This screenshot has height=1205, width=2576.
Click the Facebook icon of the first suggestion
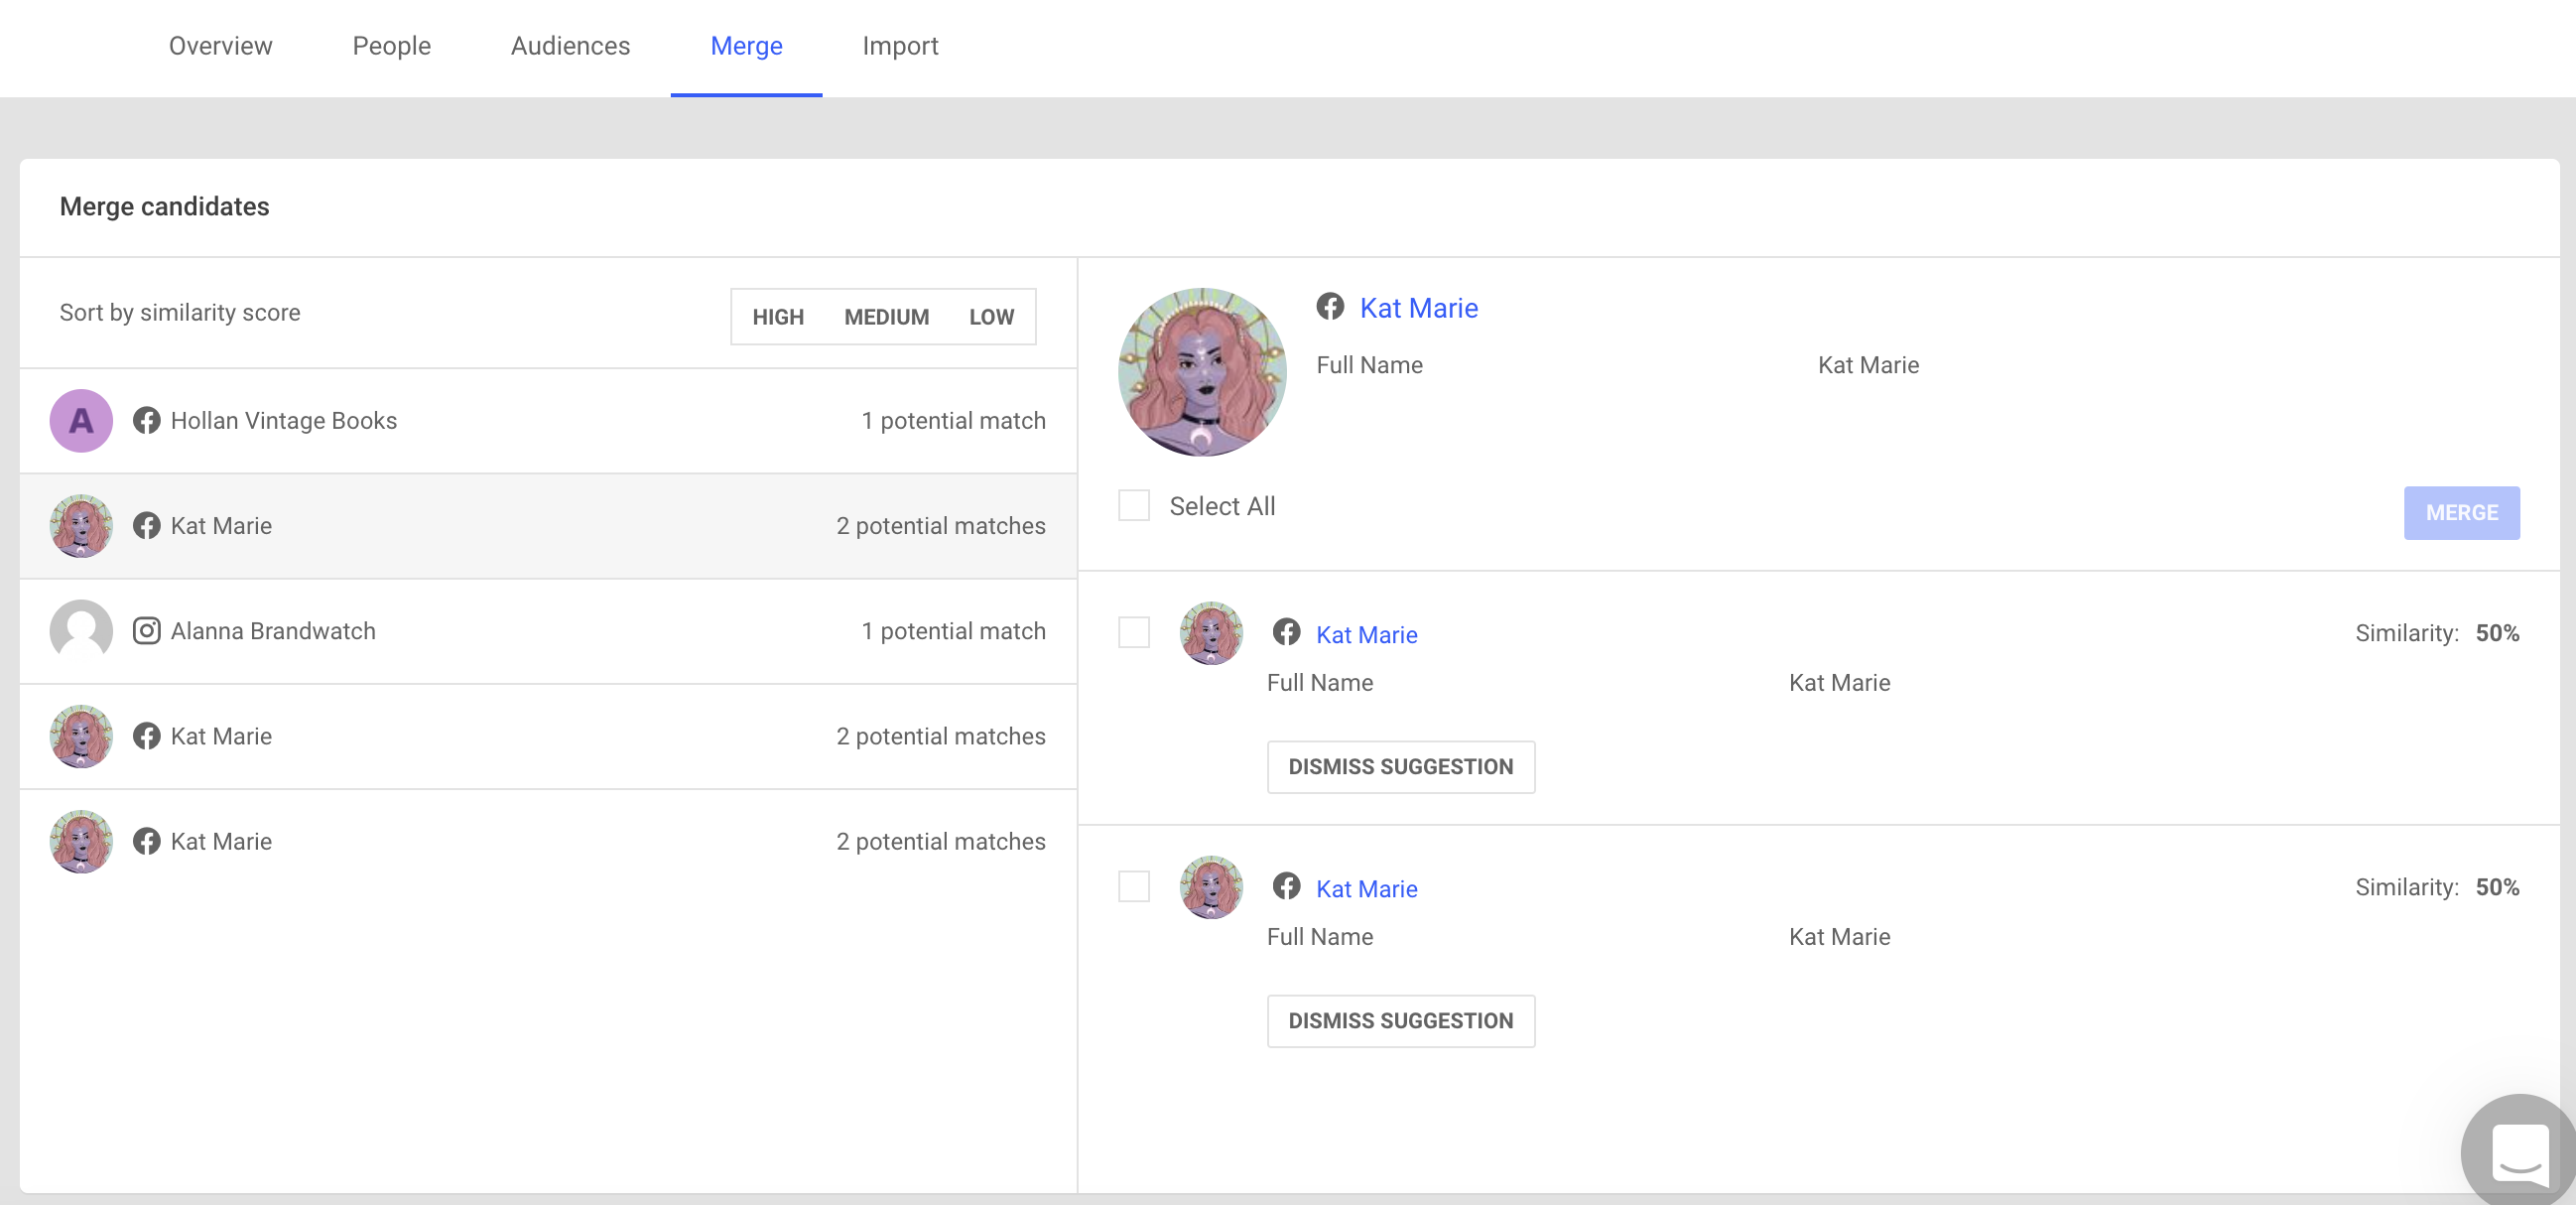(x=1286, y=632)
